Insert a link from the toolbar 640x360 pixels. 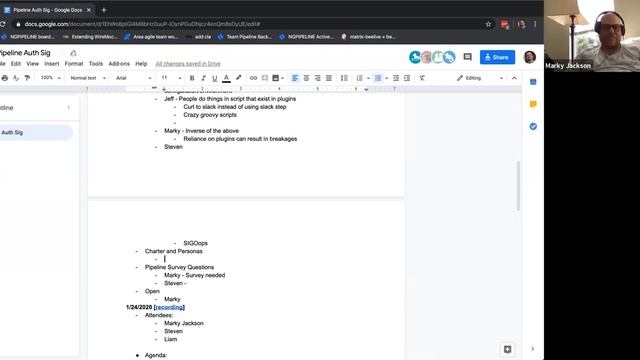[x=253, y=78]
